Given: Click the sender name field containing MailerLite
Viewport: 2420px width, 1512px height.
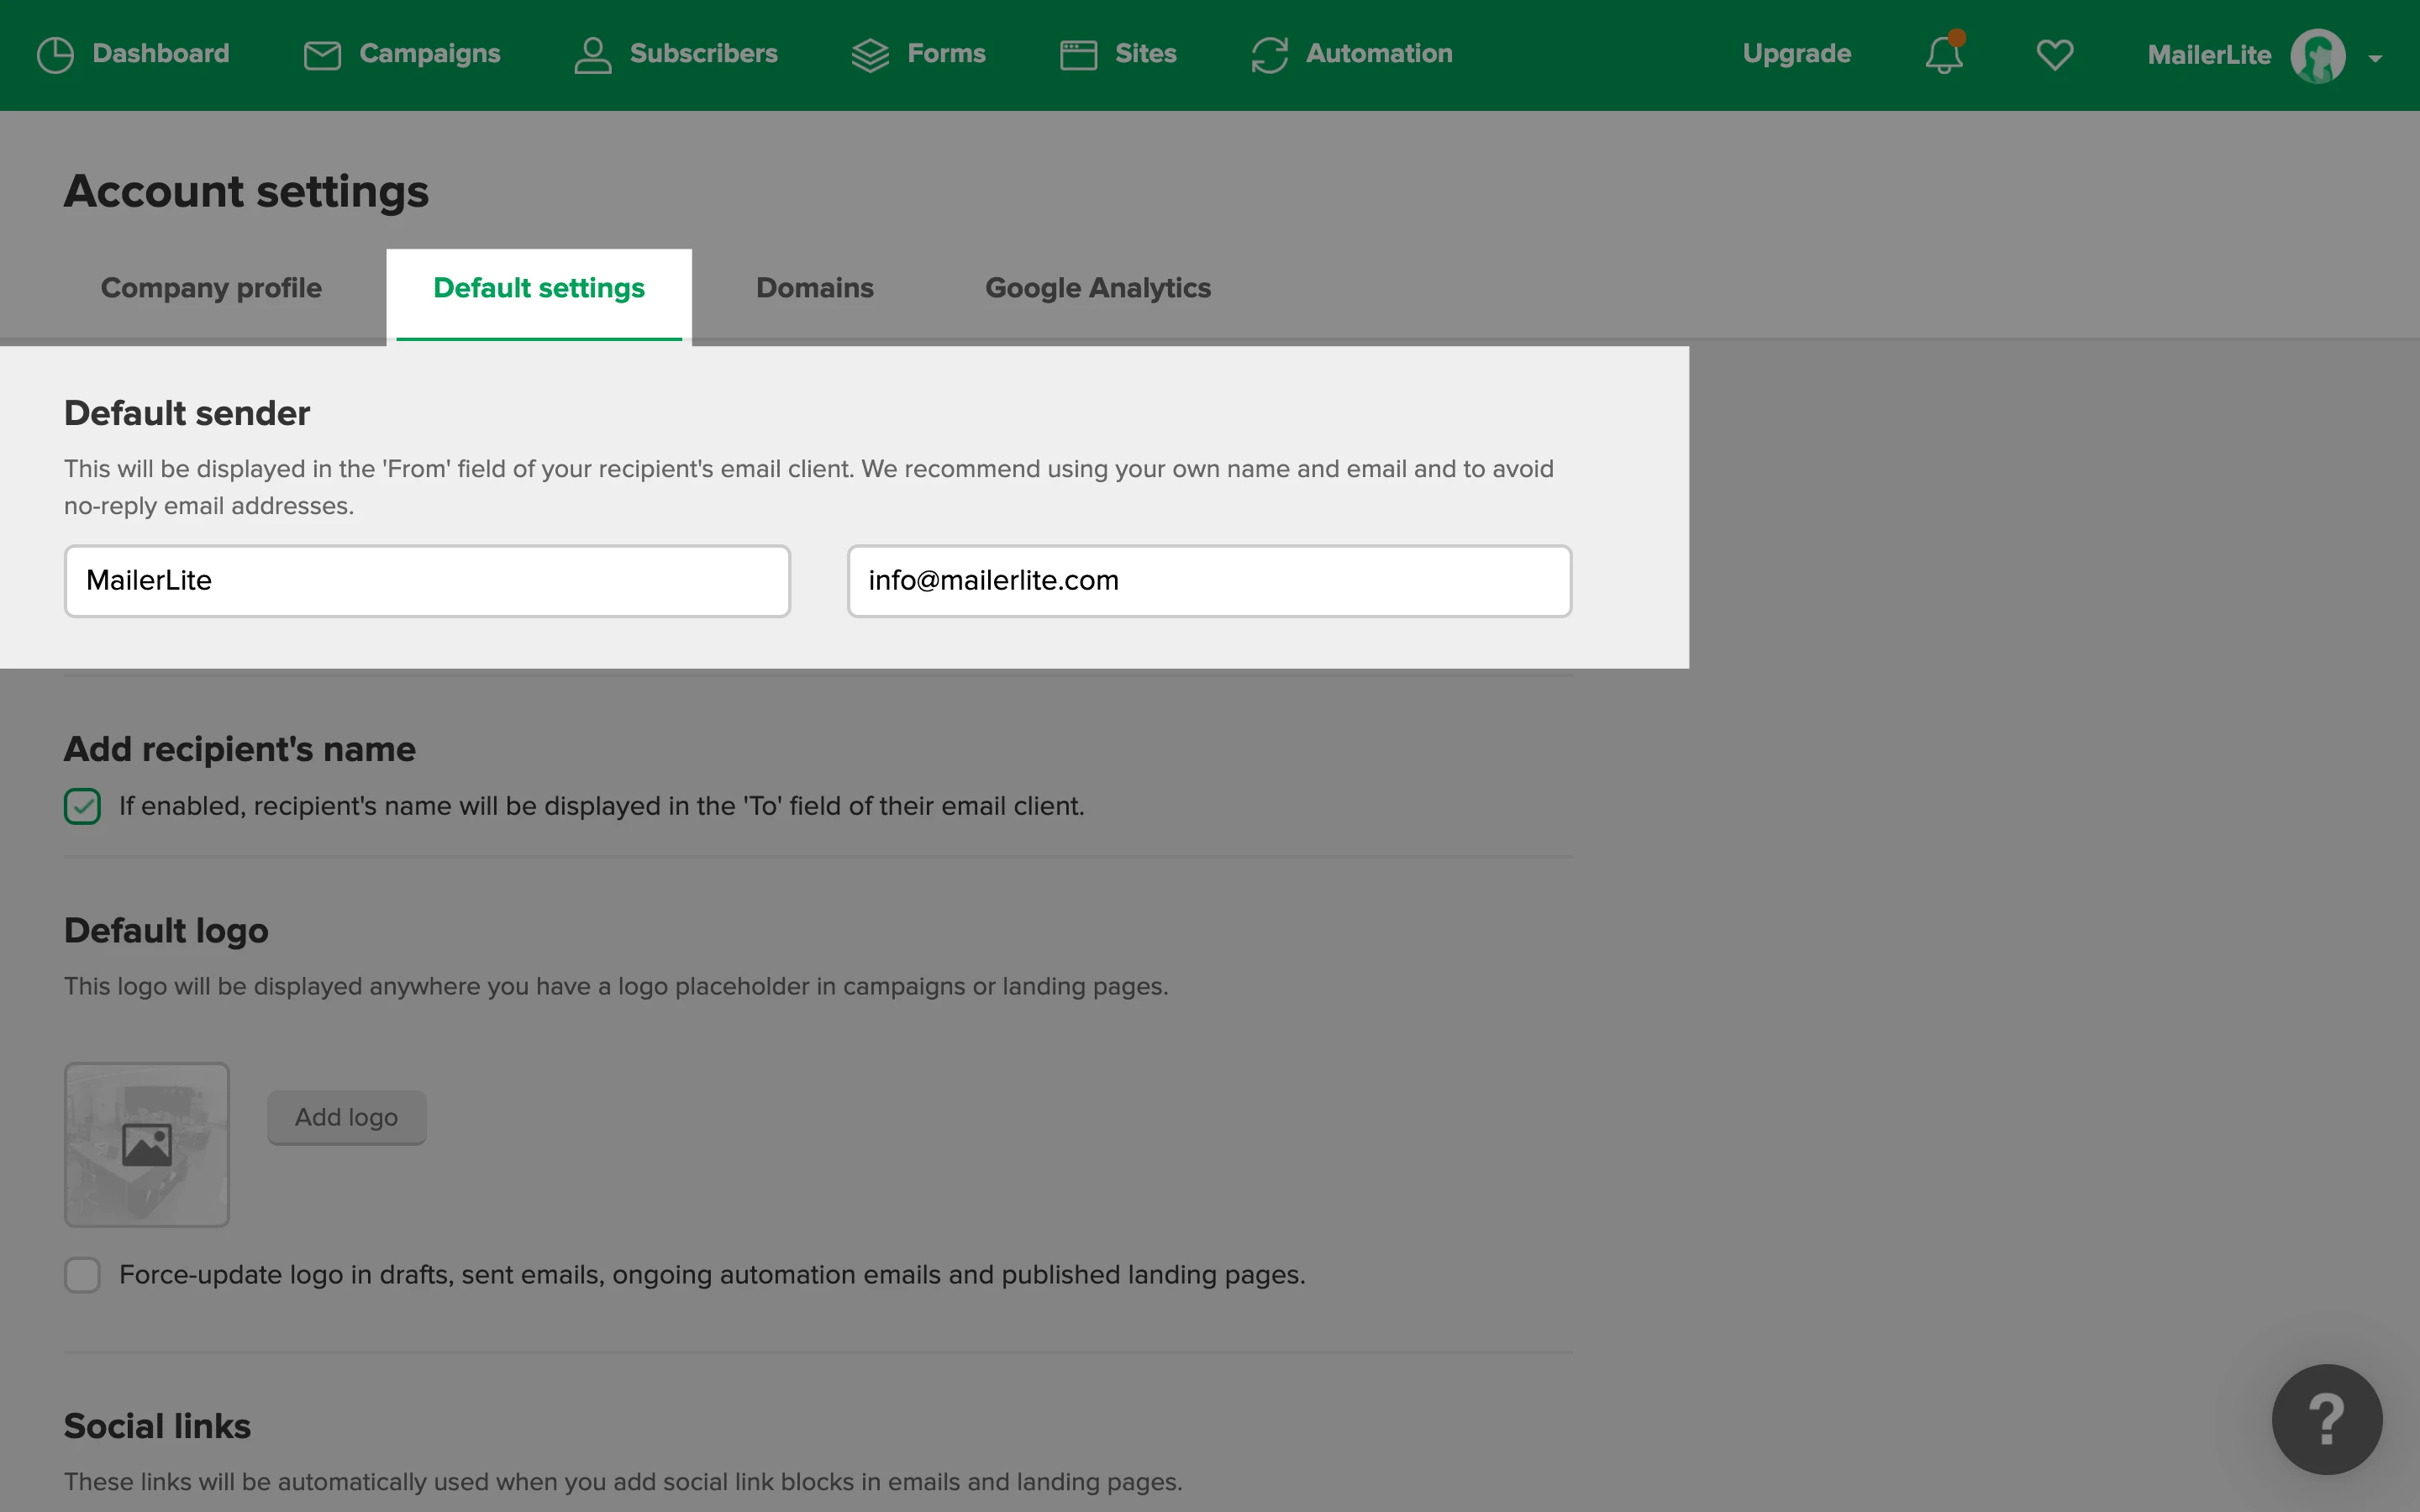Looking at the screenshot, I should pyautogui.click(x=427, y=581).
